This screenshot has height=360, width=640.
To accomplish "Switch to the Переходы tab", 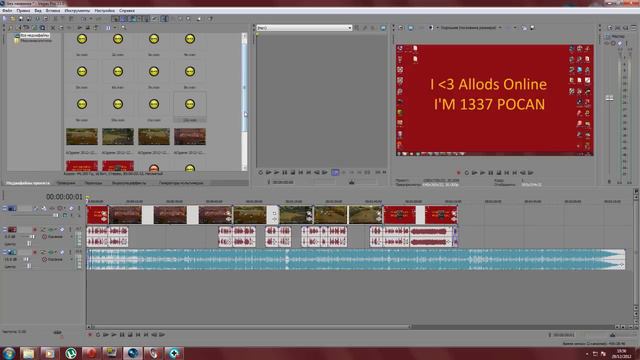I will [93, 183].
